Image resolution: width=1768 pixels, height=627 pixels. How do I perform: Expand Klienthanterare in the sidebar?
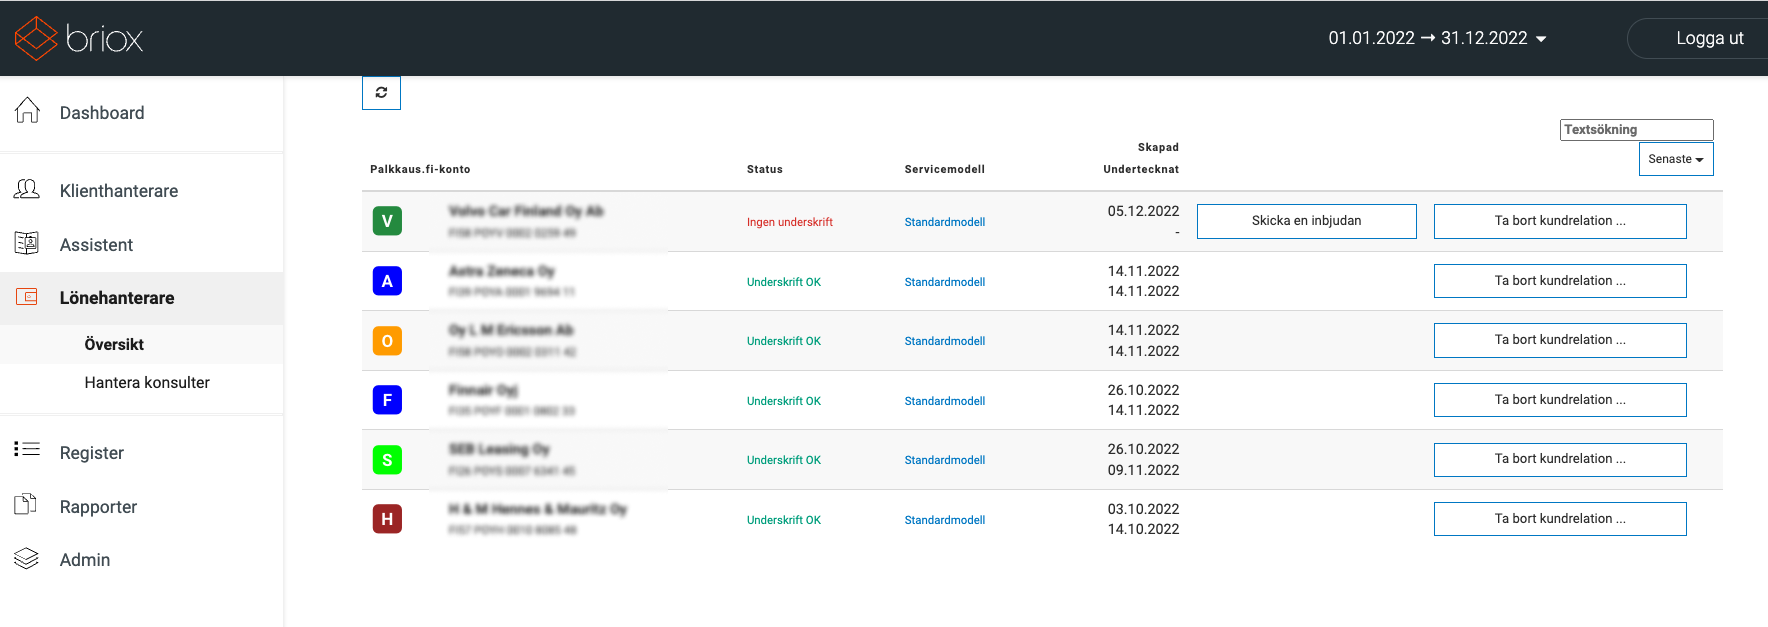click(x=118, y=191)
